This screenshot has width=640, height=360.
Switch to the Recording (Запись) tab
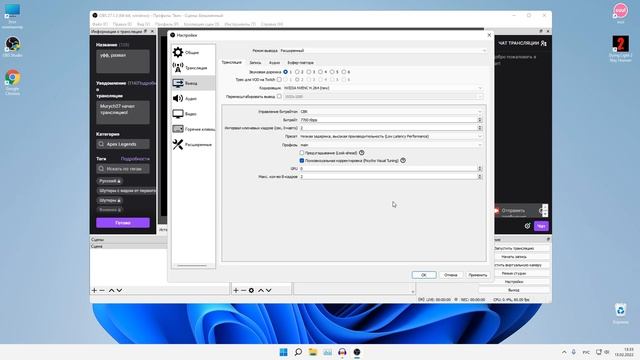pos(255,62)
